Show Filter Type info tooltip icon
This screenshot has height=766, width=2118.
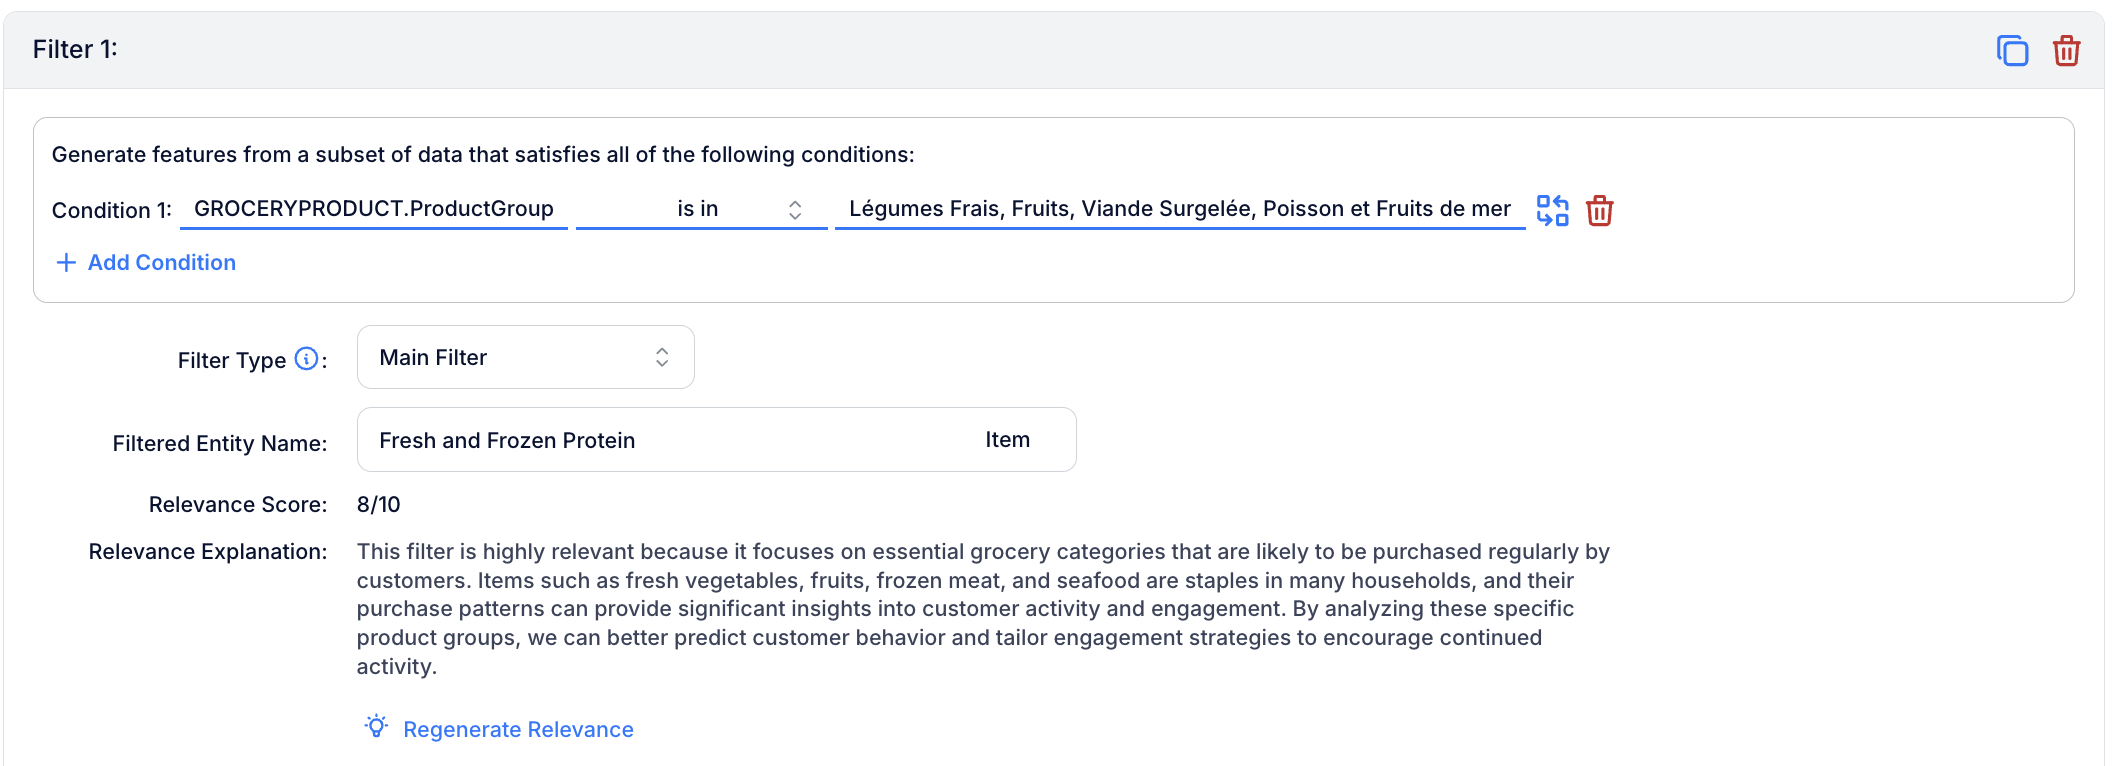(307, 359)
